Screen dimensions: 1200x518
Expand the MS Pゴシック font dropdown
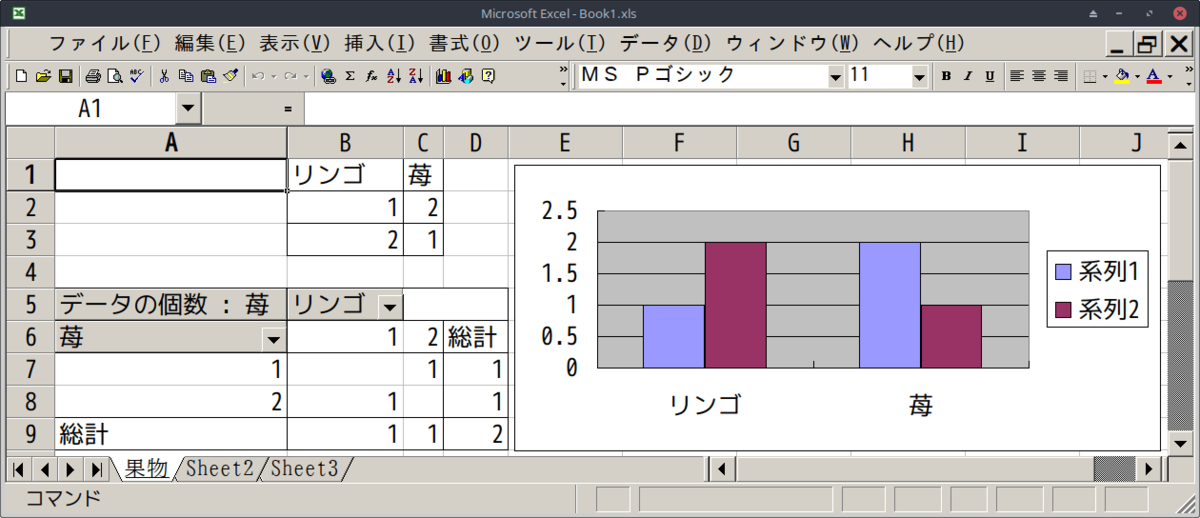pyautogui.click(x=836, y=76)
